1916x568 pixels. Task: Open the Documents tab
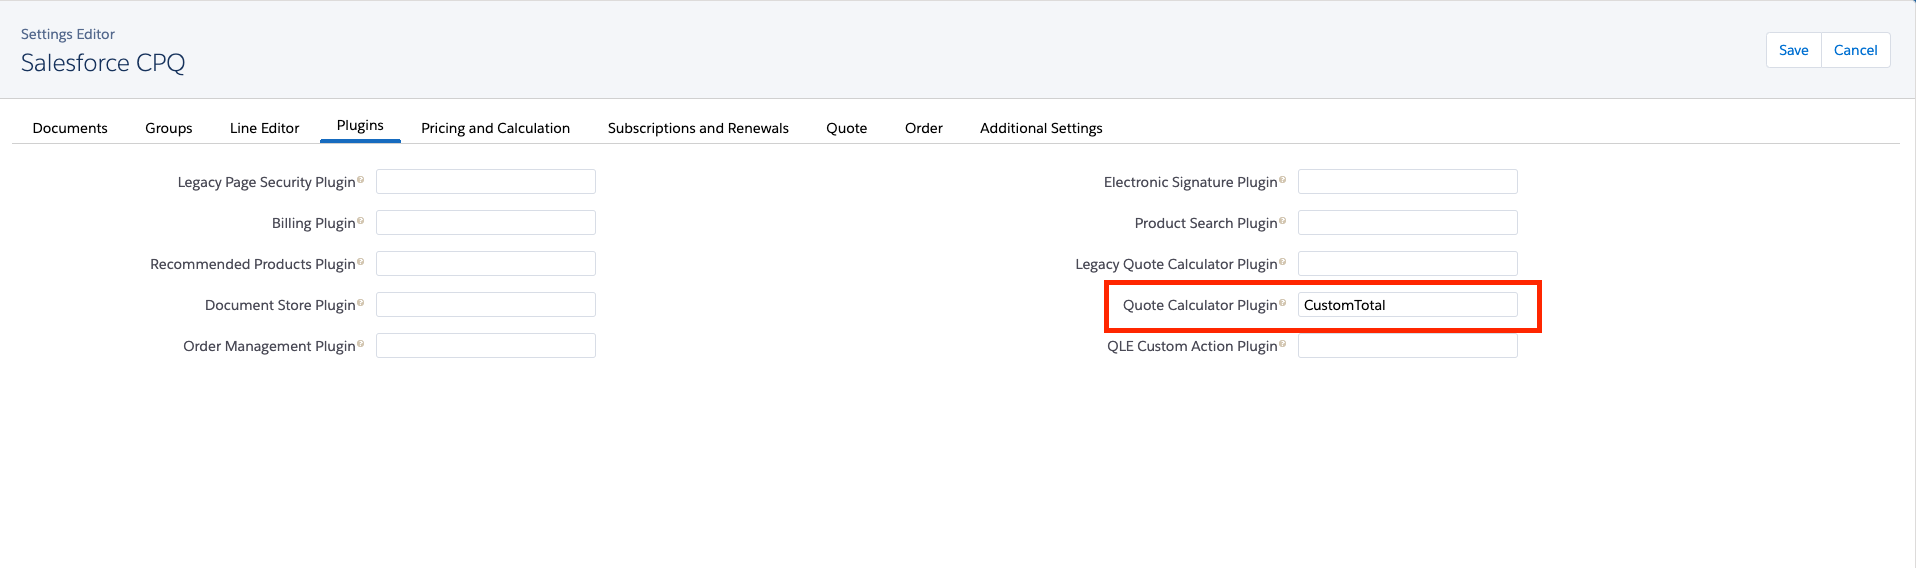point(70,128)
